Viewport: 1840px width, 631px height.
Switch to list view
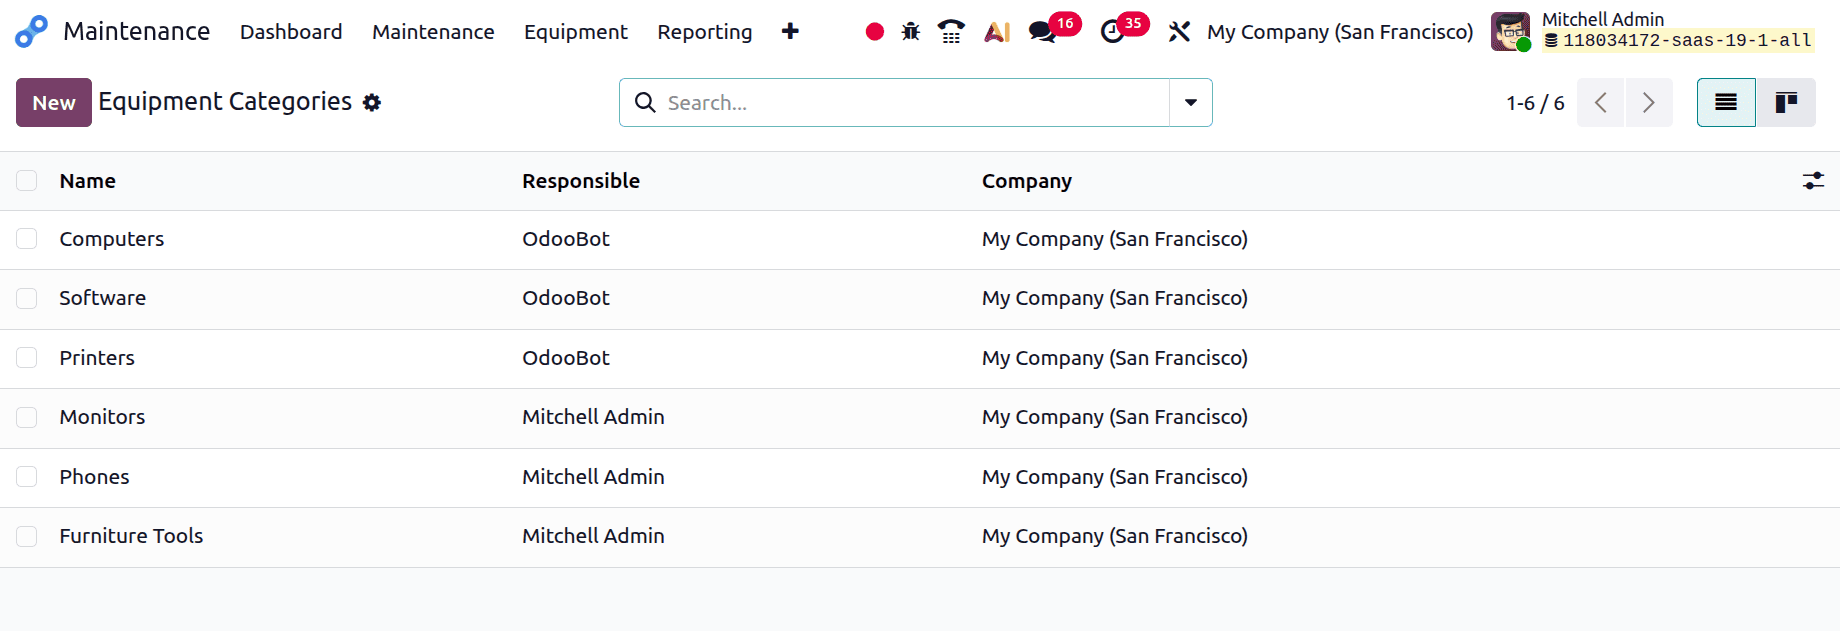pyautogui.click(x=1726, y=102)
